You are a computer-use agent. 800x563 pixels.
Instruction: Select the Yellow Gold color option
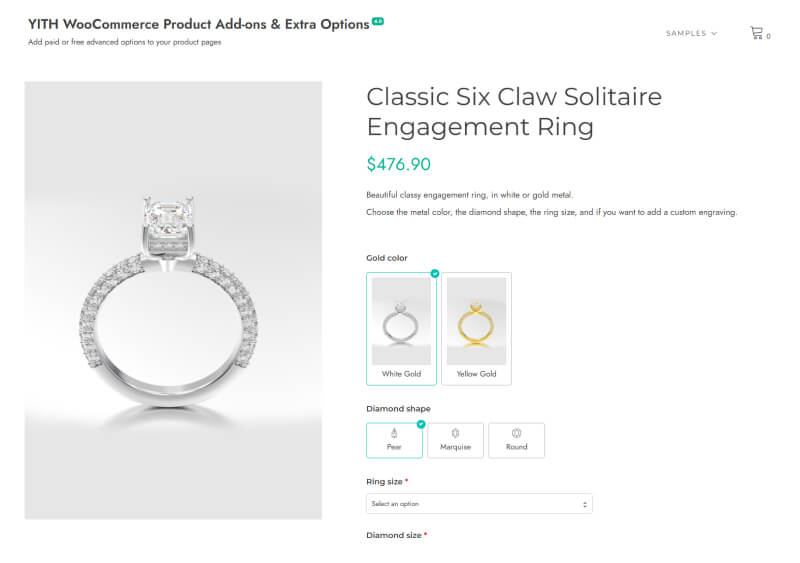point(476,329)
